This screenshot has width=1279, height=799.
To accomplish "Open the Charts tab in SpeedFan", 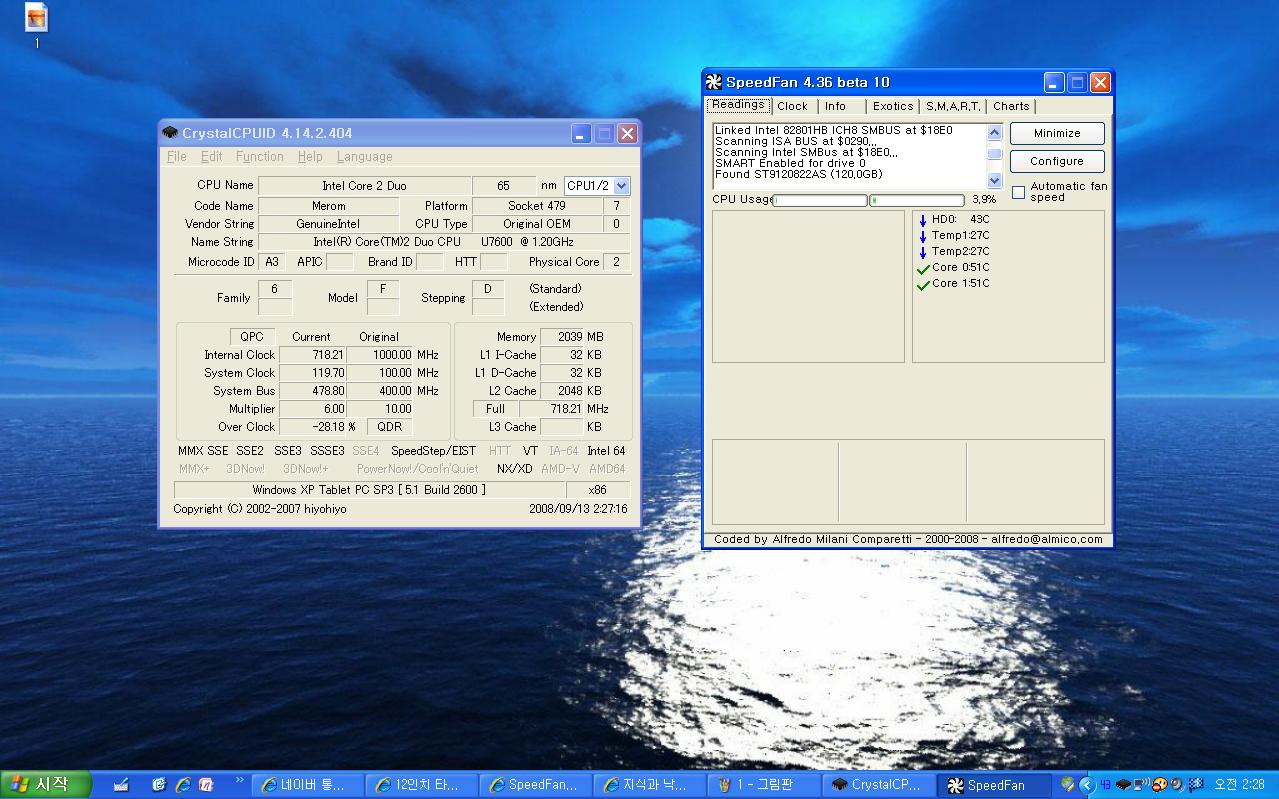I will pyautogui.click(x=1011, y=106).
